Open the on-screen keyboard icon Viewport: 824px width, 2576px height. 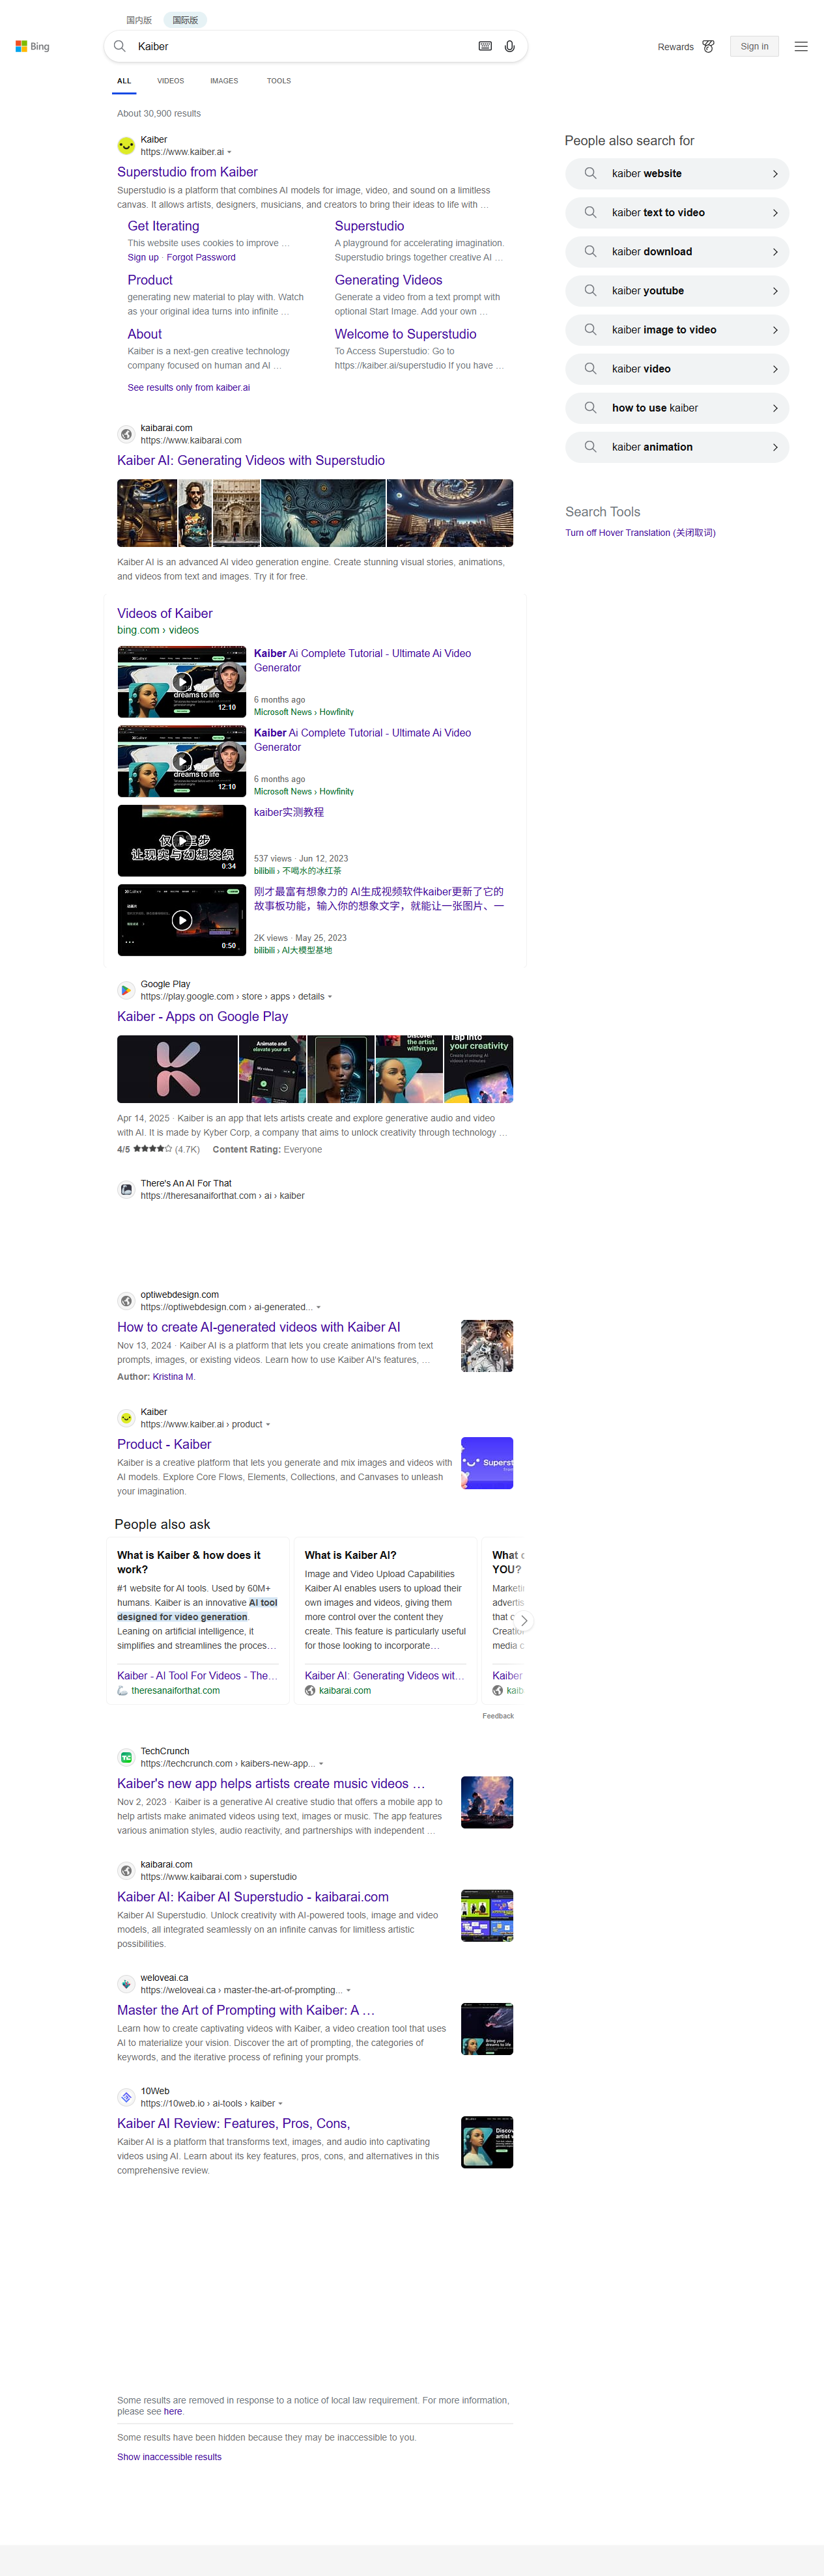point(485,47)
